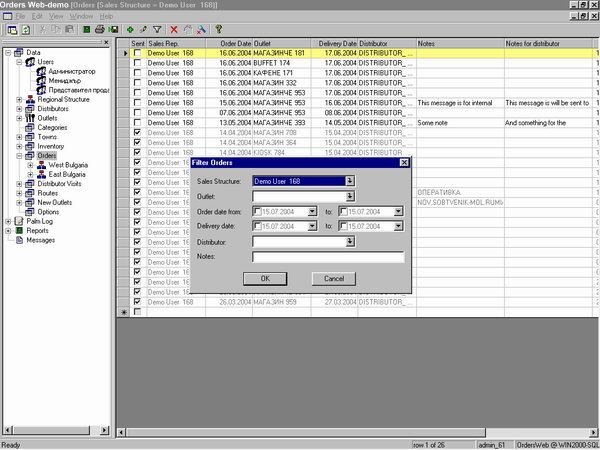The width and height of the screenshot is (600, 450).
Task: Click the Notes text field
Action: tap(328, 257)
